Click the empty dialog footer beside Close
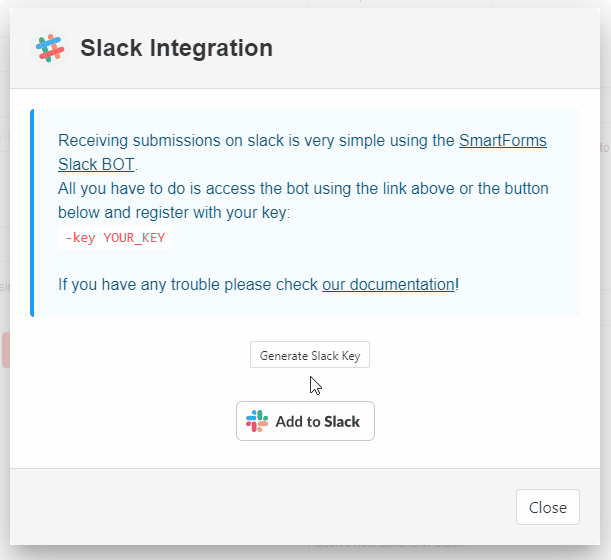Screen dimensions: 611x560 point(260,507)
